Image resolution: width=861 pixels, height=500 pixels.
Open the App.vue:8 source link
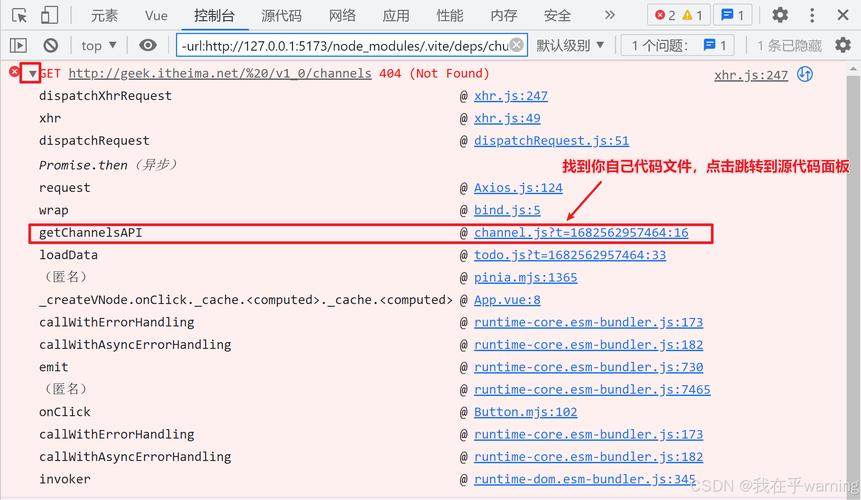tap(507, 300)
